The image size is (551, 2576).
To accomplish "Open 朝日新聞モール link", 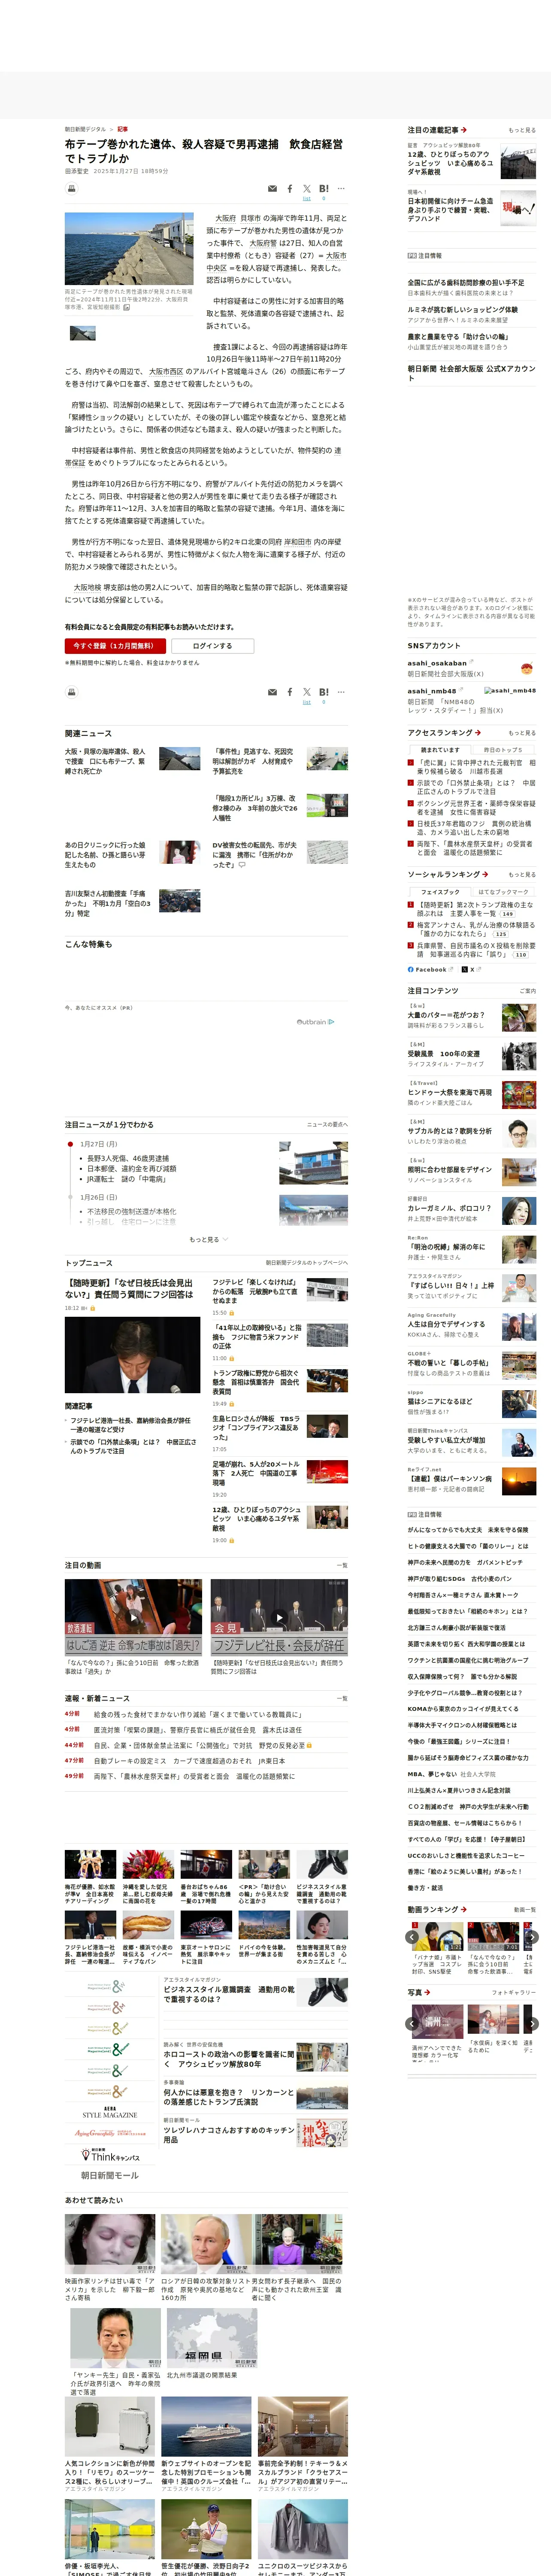I will tap(110, 2175).
